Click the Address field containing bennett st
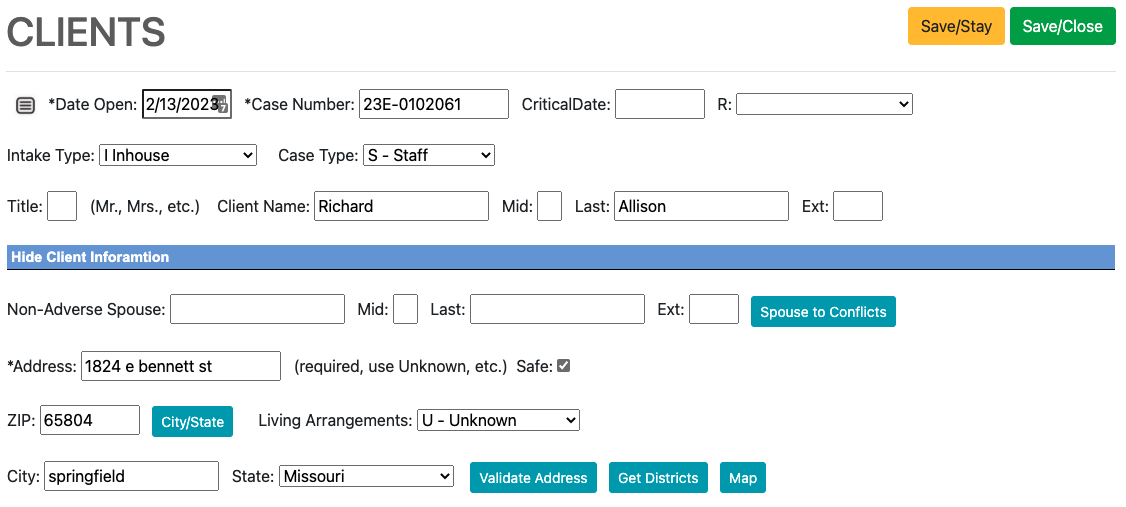 180,366
